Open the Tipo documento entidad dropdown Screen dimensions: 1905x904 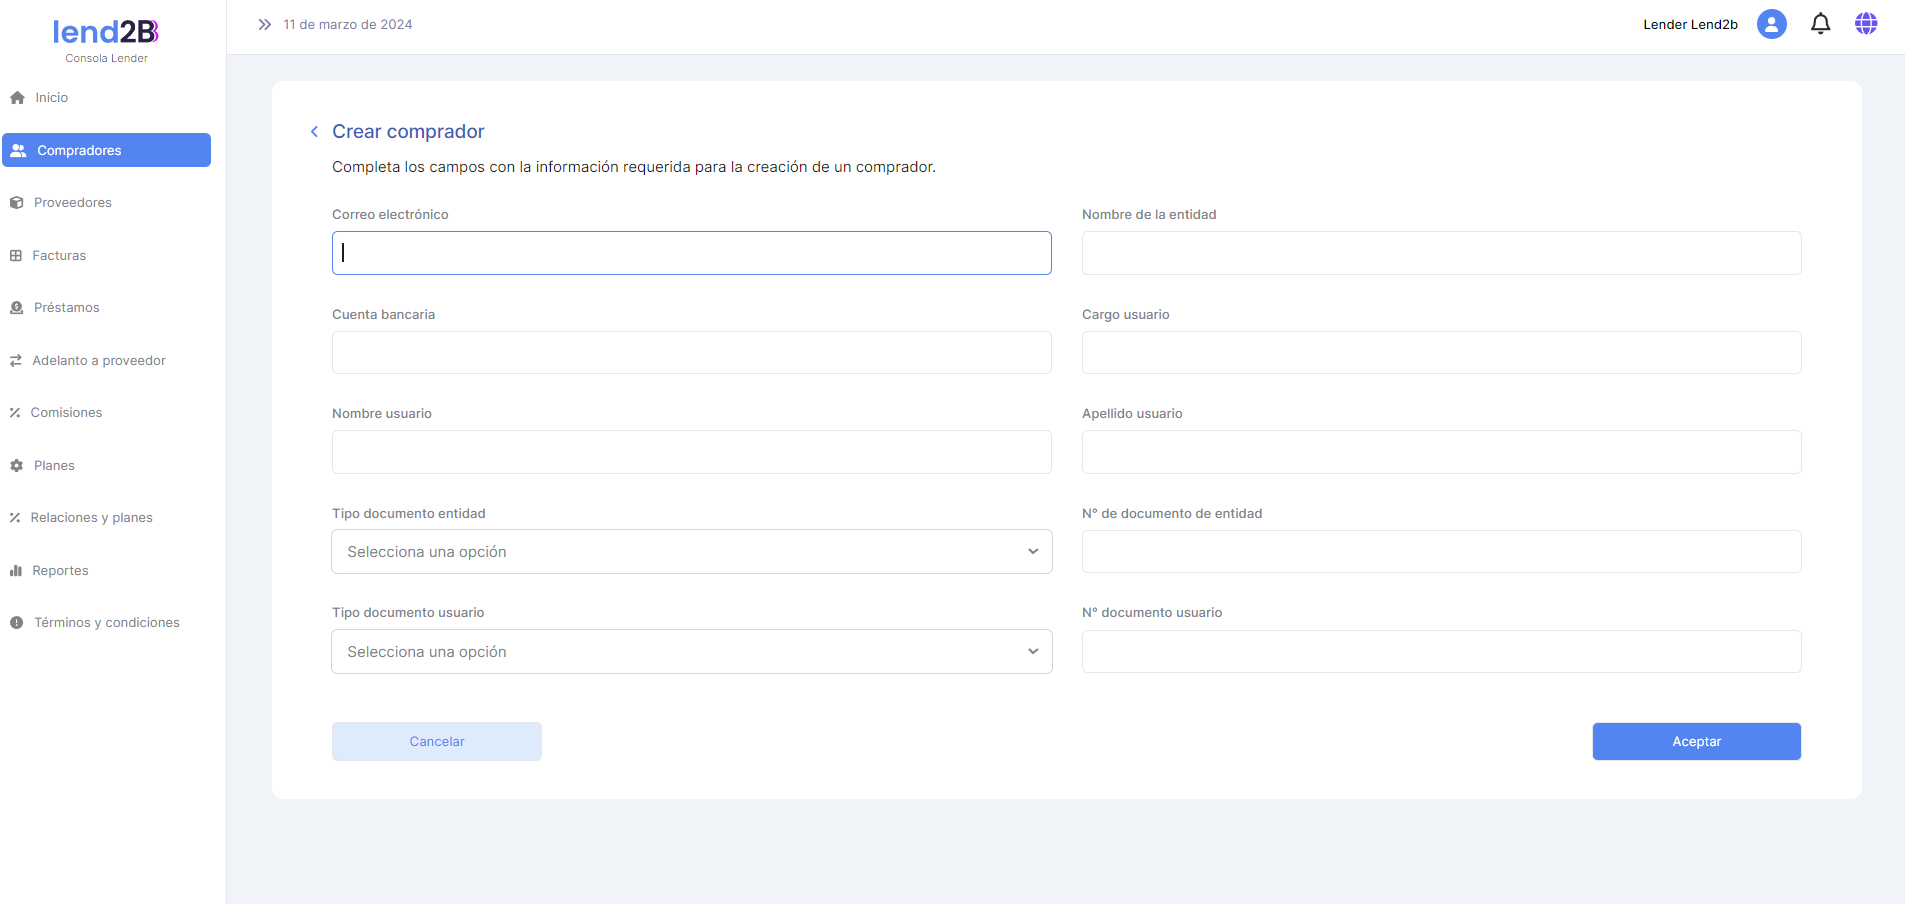(691, 552)
